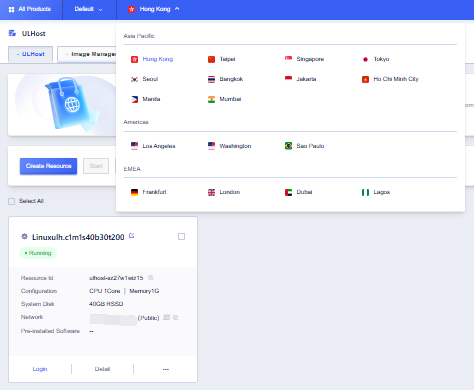Switch to the Image Manager tab
This screenshot has width=474, height=390.
coord(87,54)
